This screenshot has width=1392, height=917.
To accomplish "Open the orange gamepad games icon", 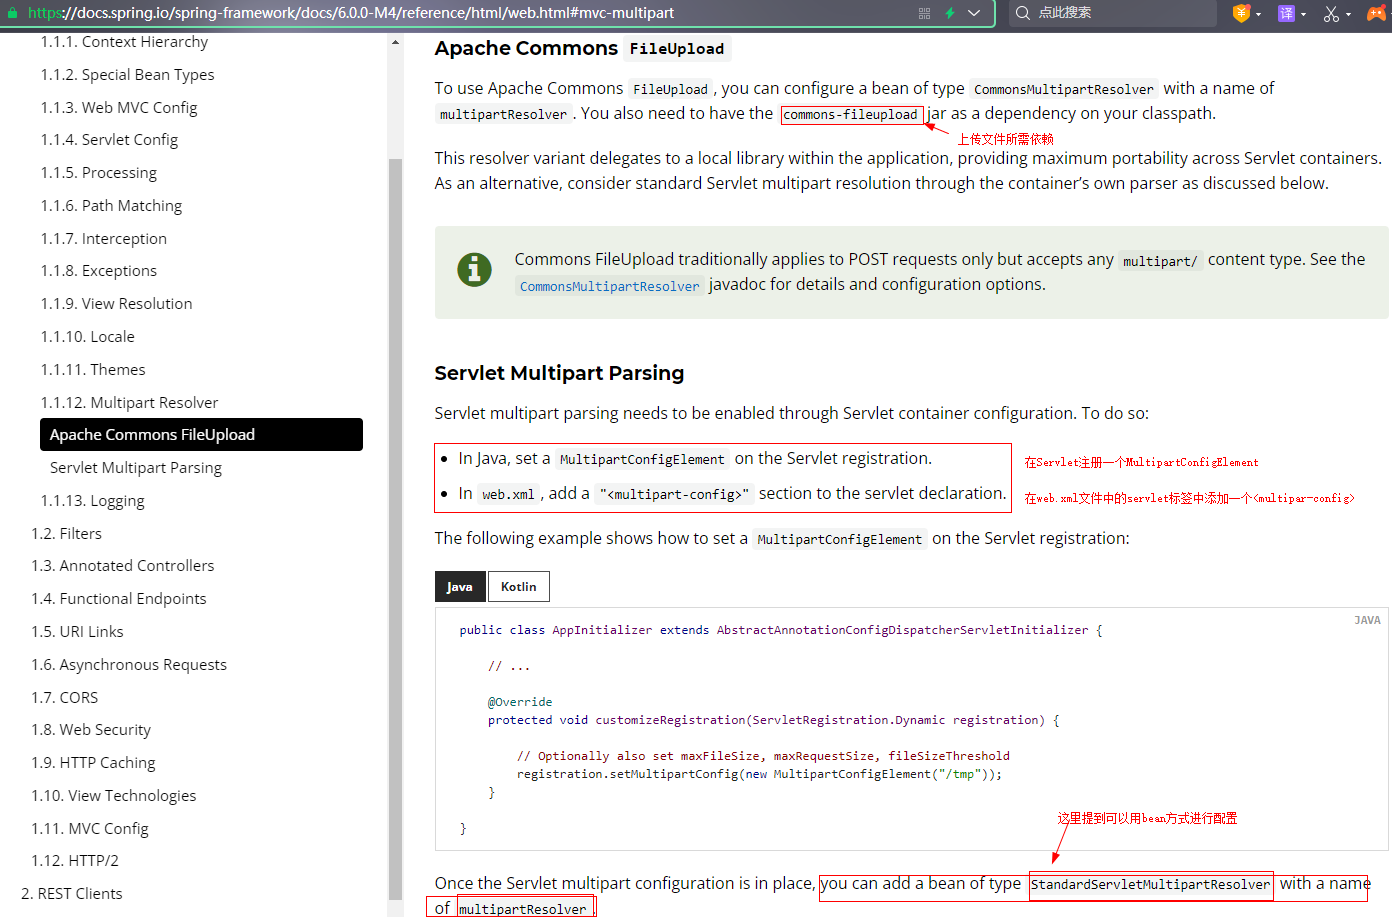I will (x=1377, y=13).
